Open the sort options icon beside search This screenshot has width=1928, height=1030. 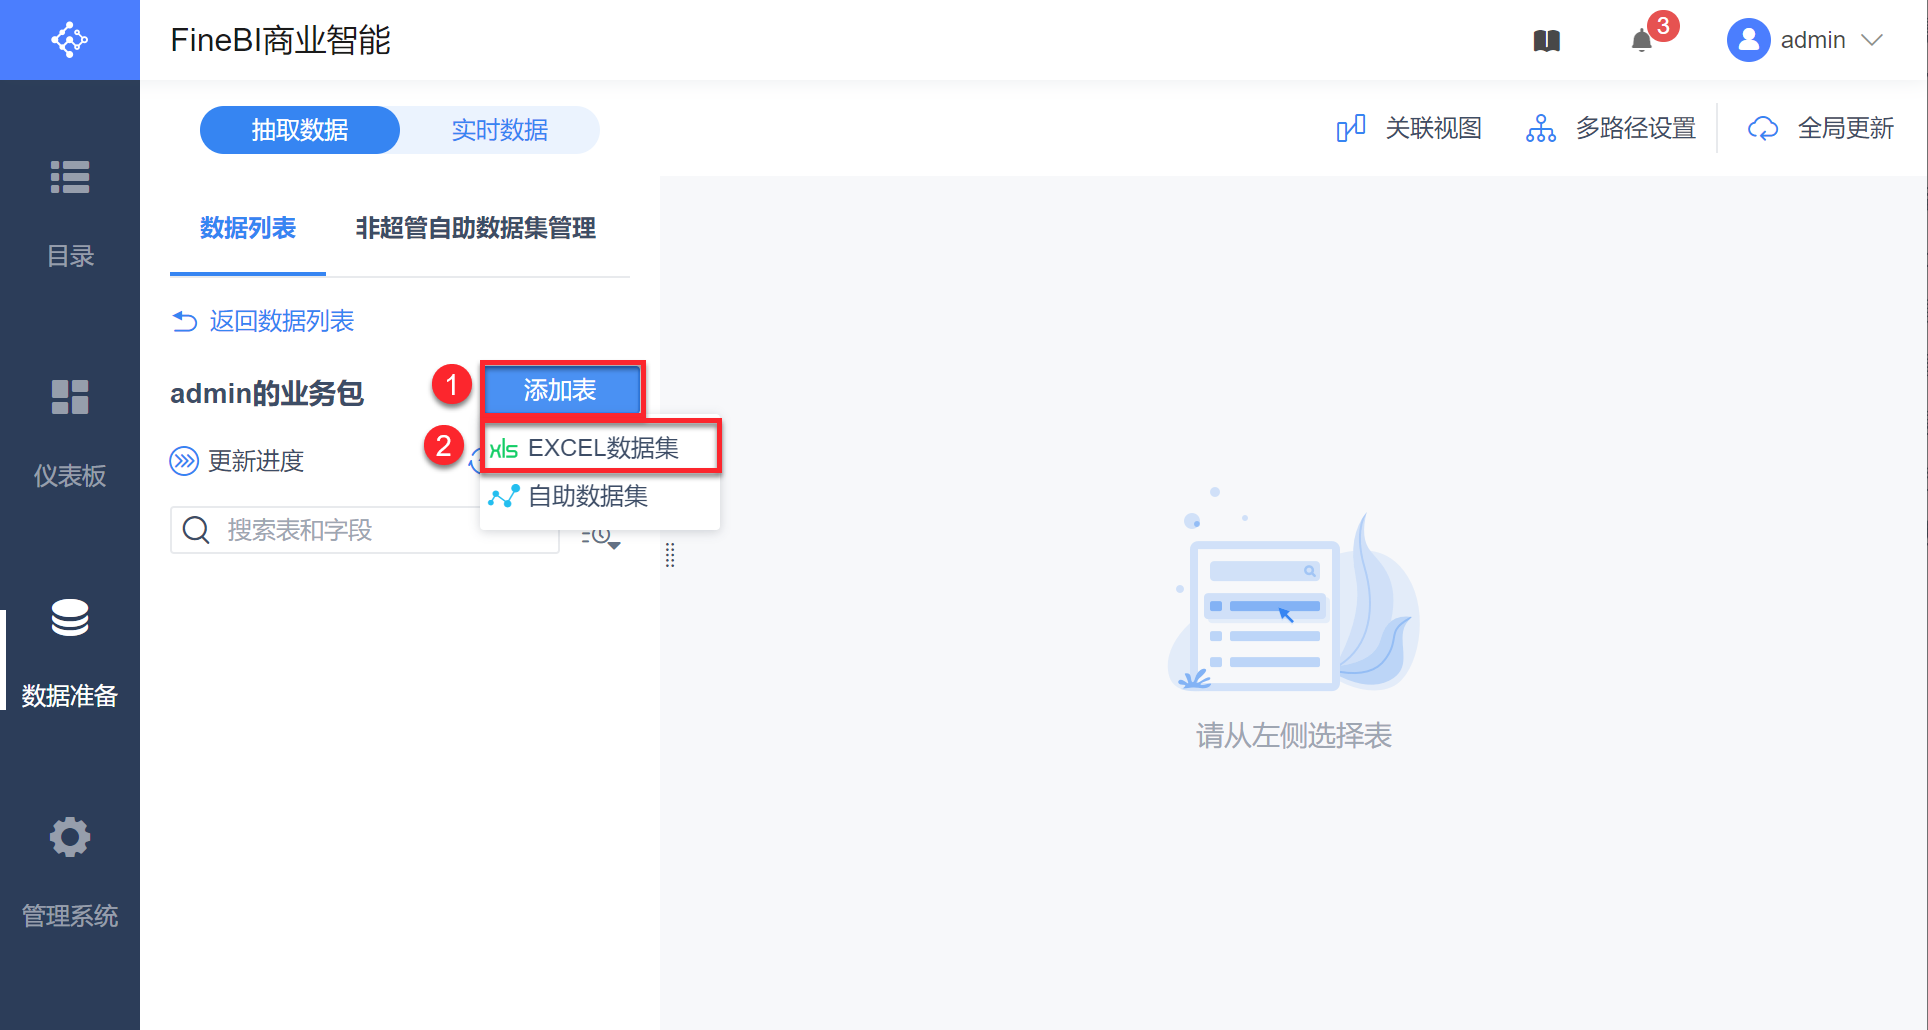pyautogui.click(x=601, y=538)
